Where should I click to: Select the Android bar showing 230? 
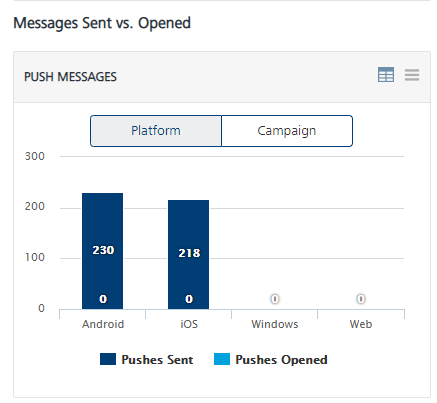103,251
